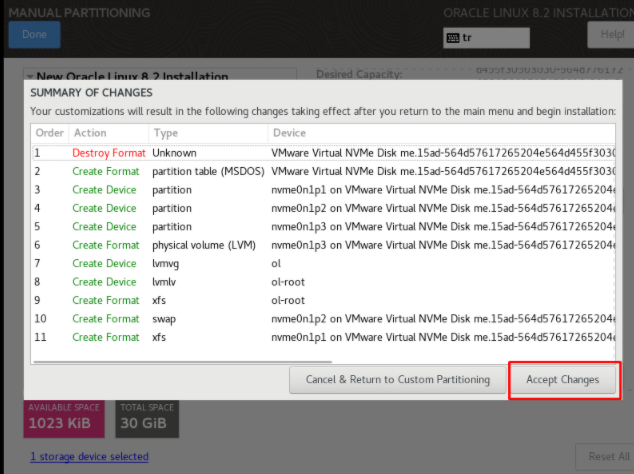Image resolution: width=634 pixels, height=474 pixels.
Task: Click the horizontal scrollbar under the changes list
Action: 183,362
